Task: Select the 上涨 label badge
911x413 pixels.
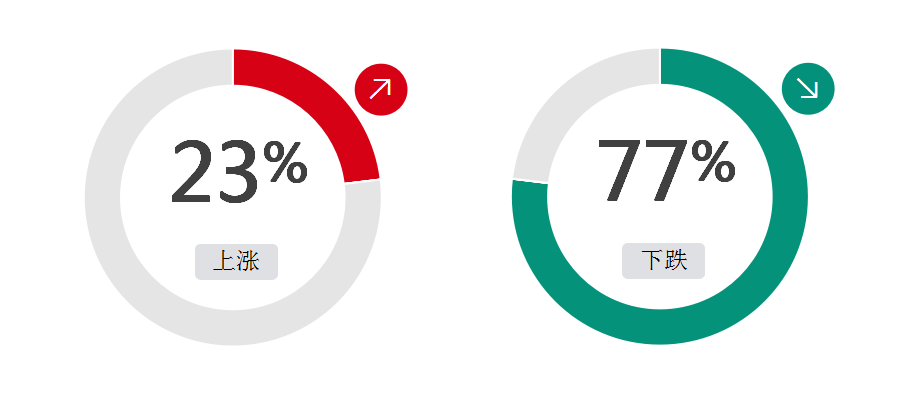Action: tap(236, 262)
